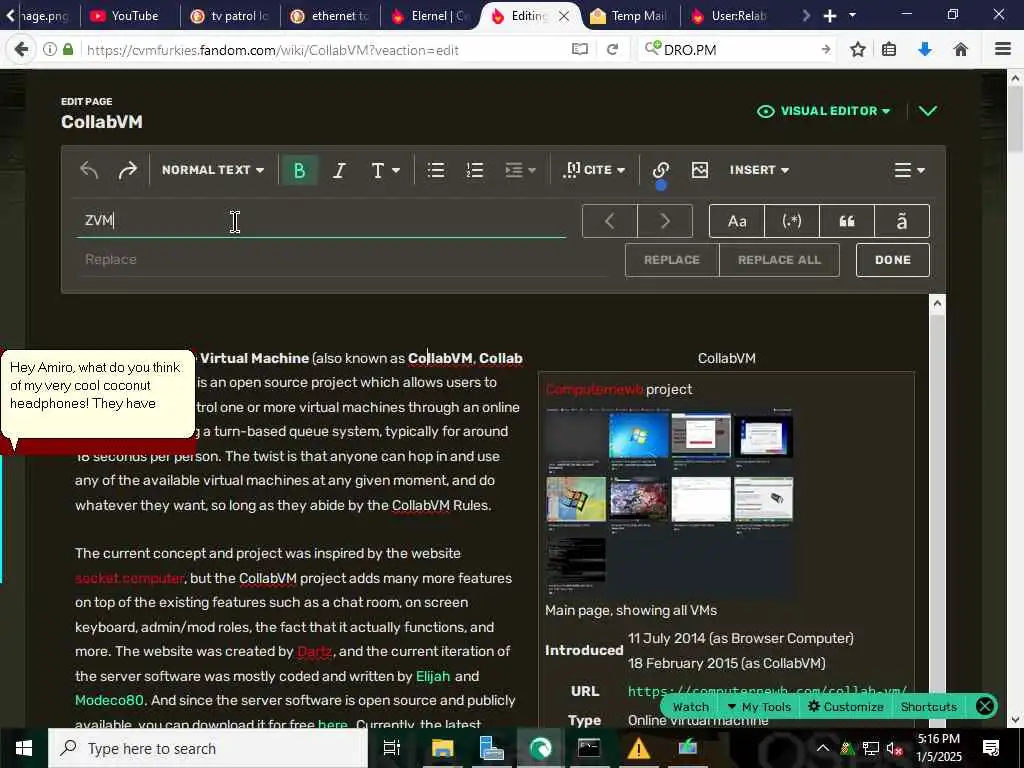Insert a numbered list
The image size is (1024, 768).
click(x=475, y=170)
